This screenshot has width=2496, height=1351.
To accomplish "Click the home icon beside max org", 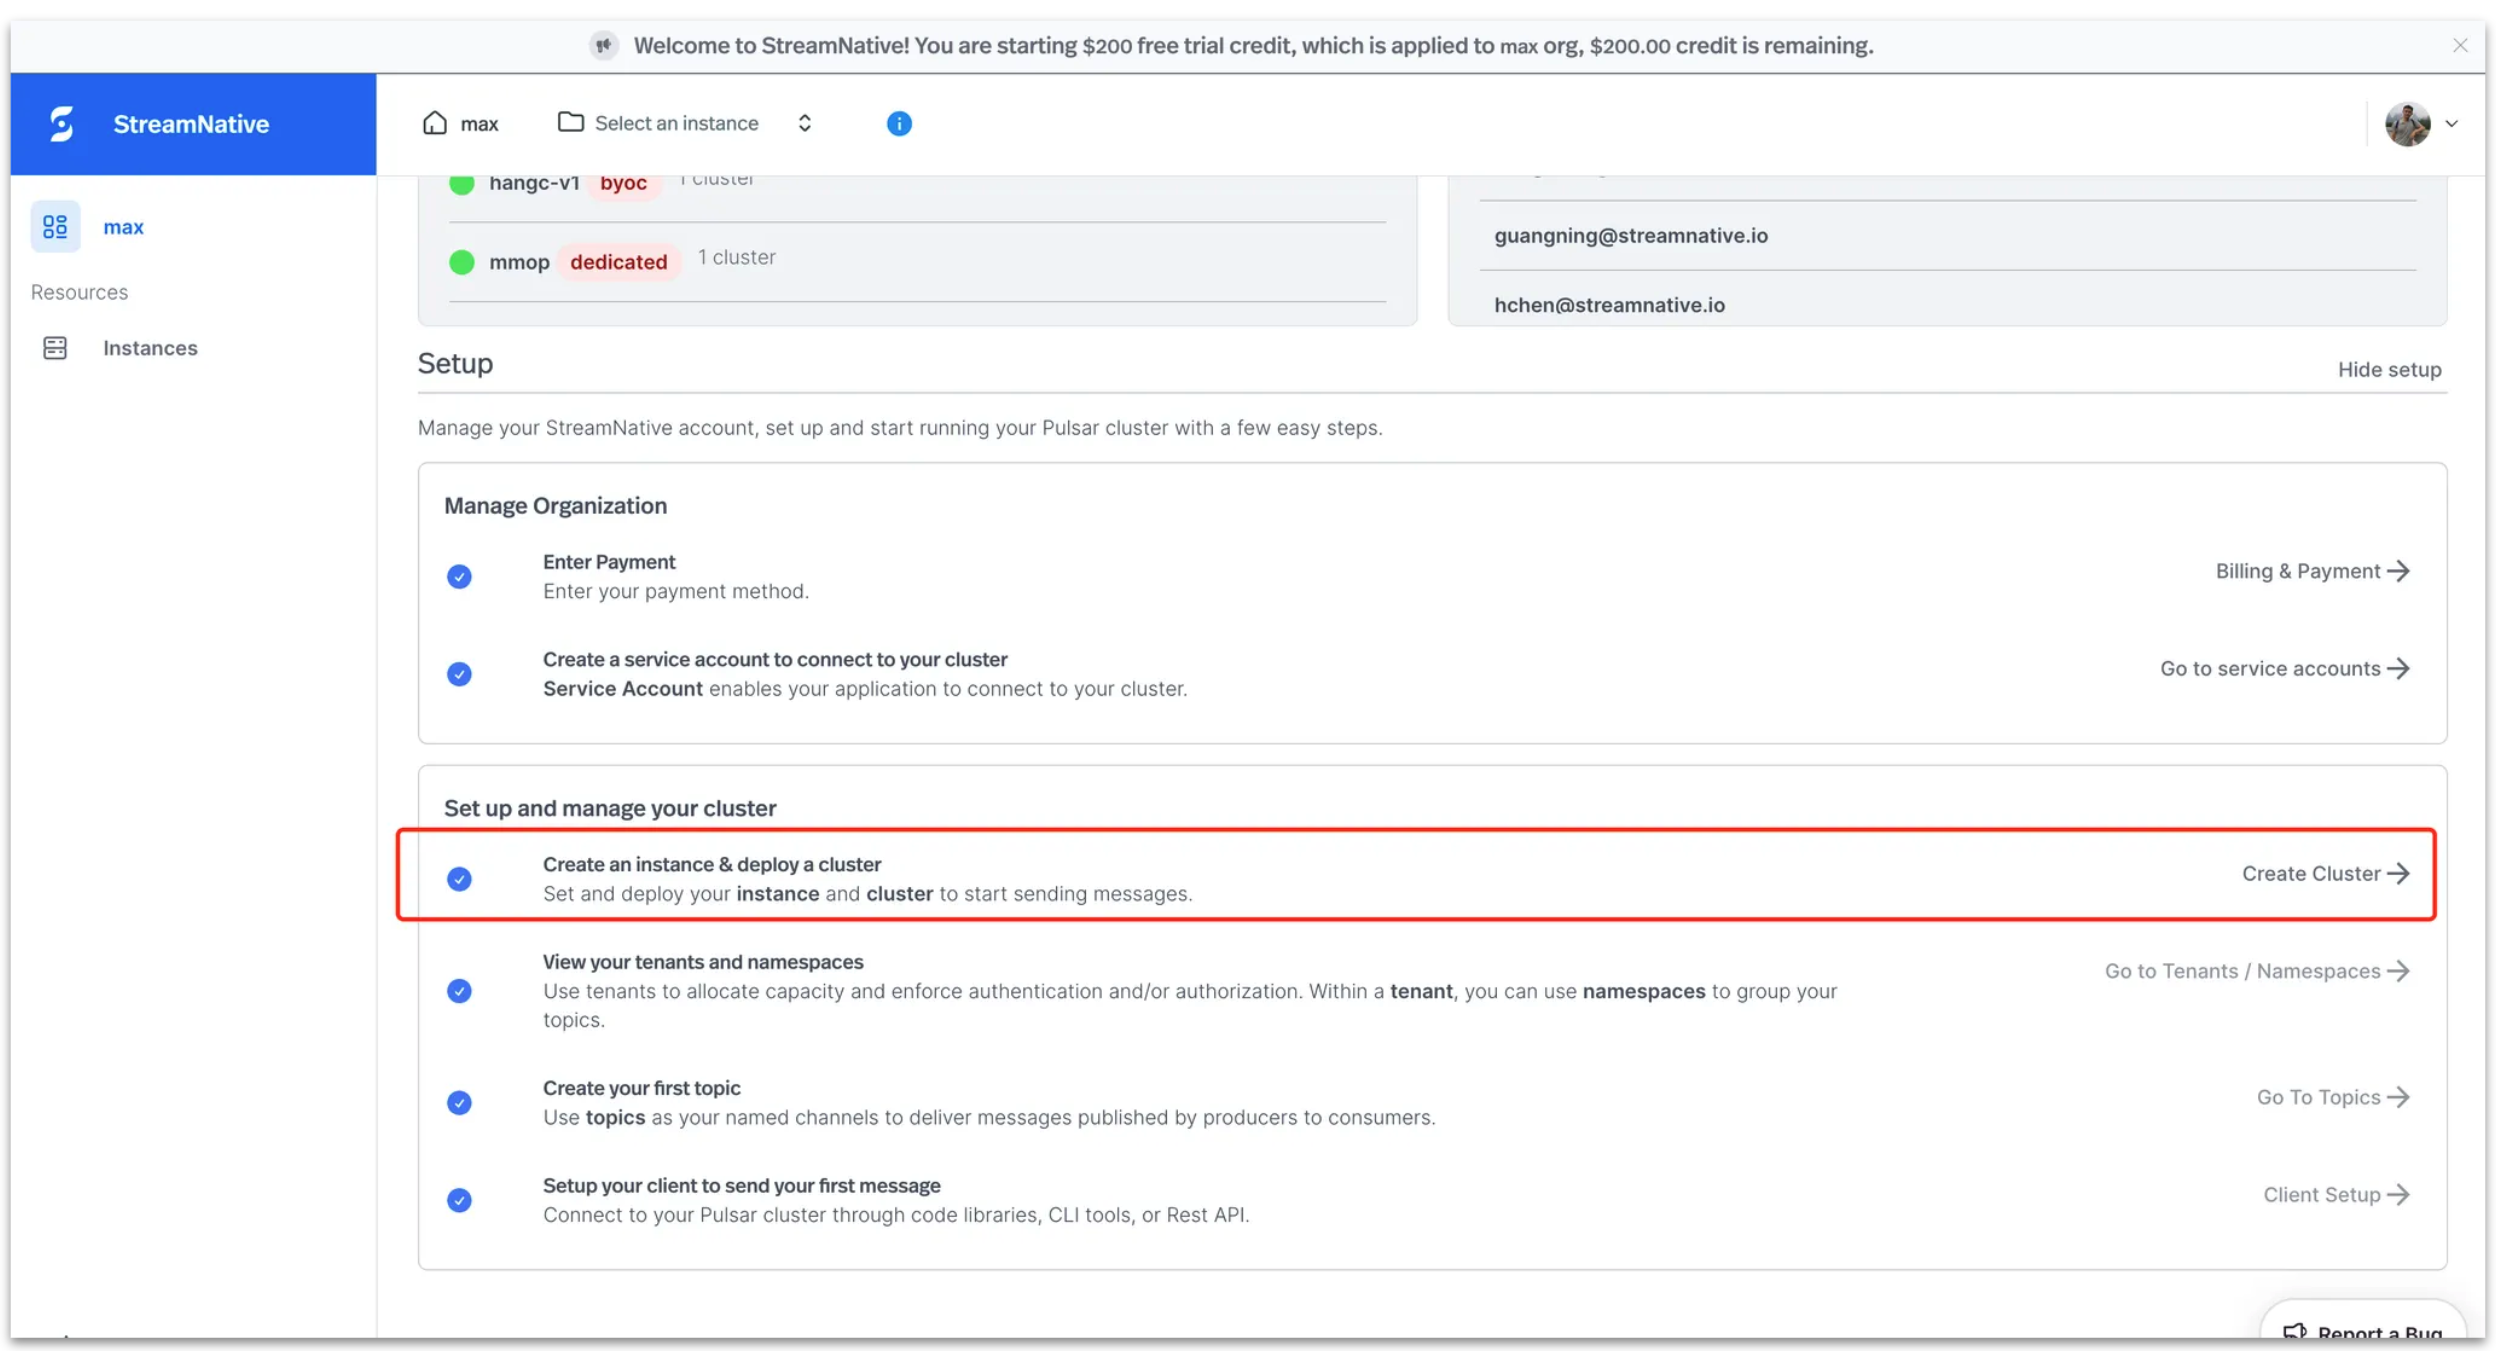I will (x=434, y=122).
